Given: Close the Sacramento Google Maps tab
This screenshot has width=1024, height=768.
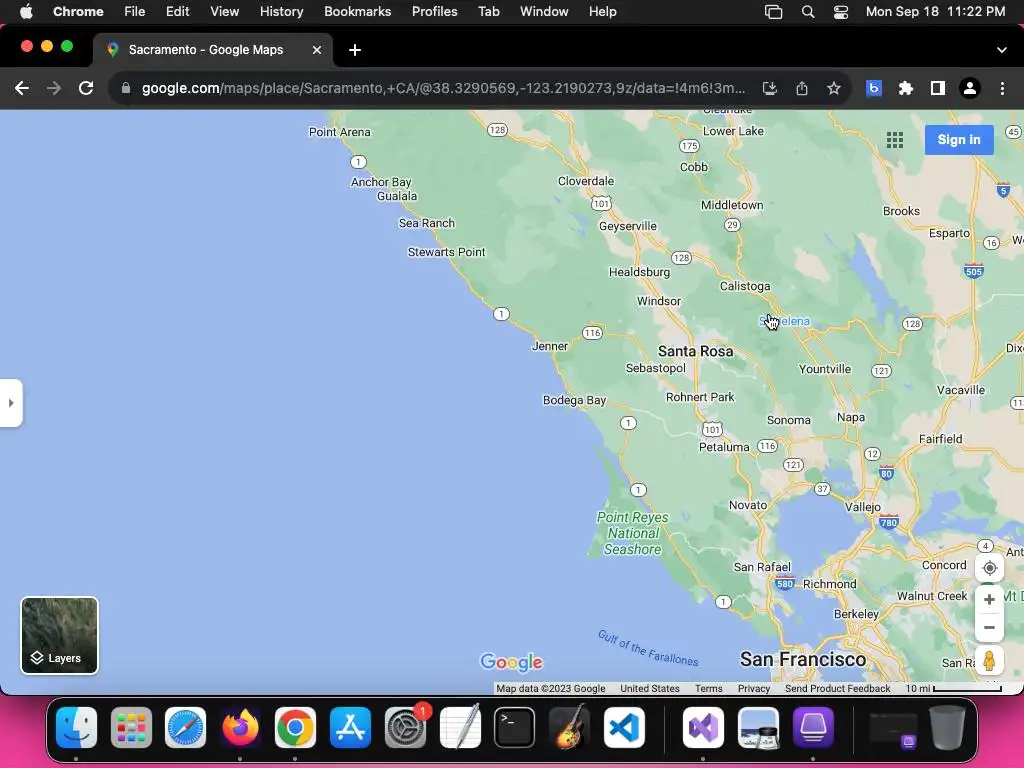Looking at the screenshot, I should click(317, 50).
